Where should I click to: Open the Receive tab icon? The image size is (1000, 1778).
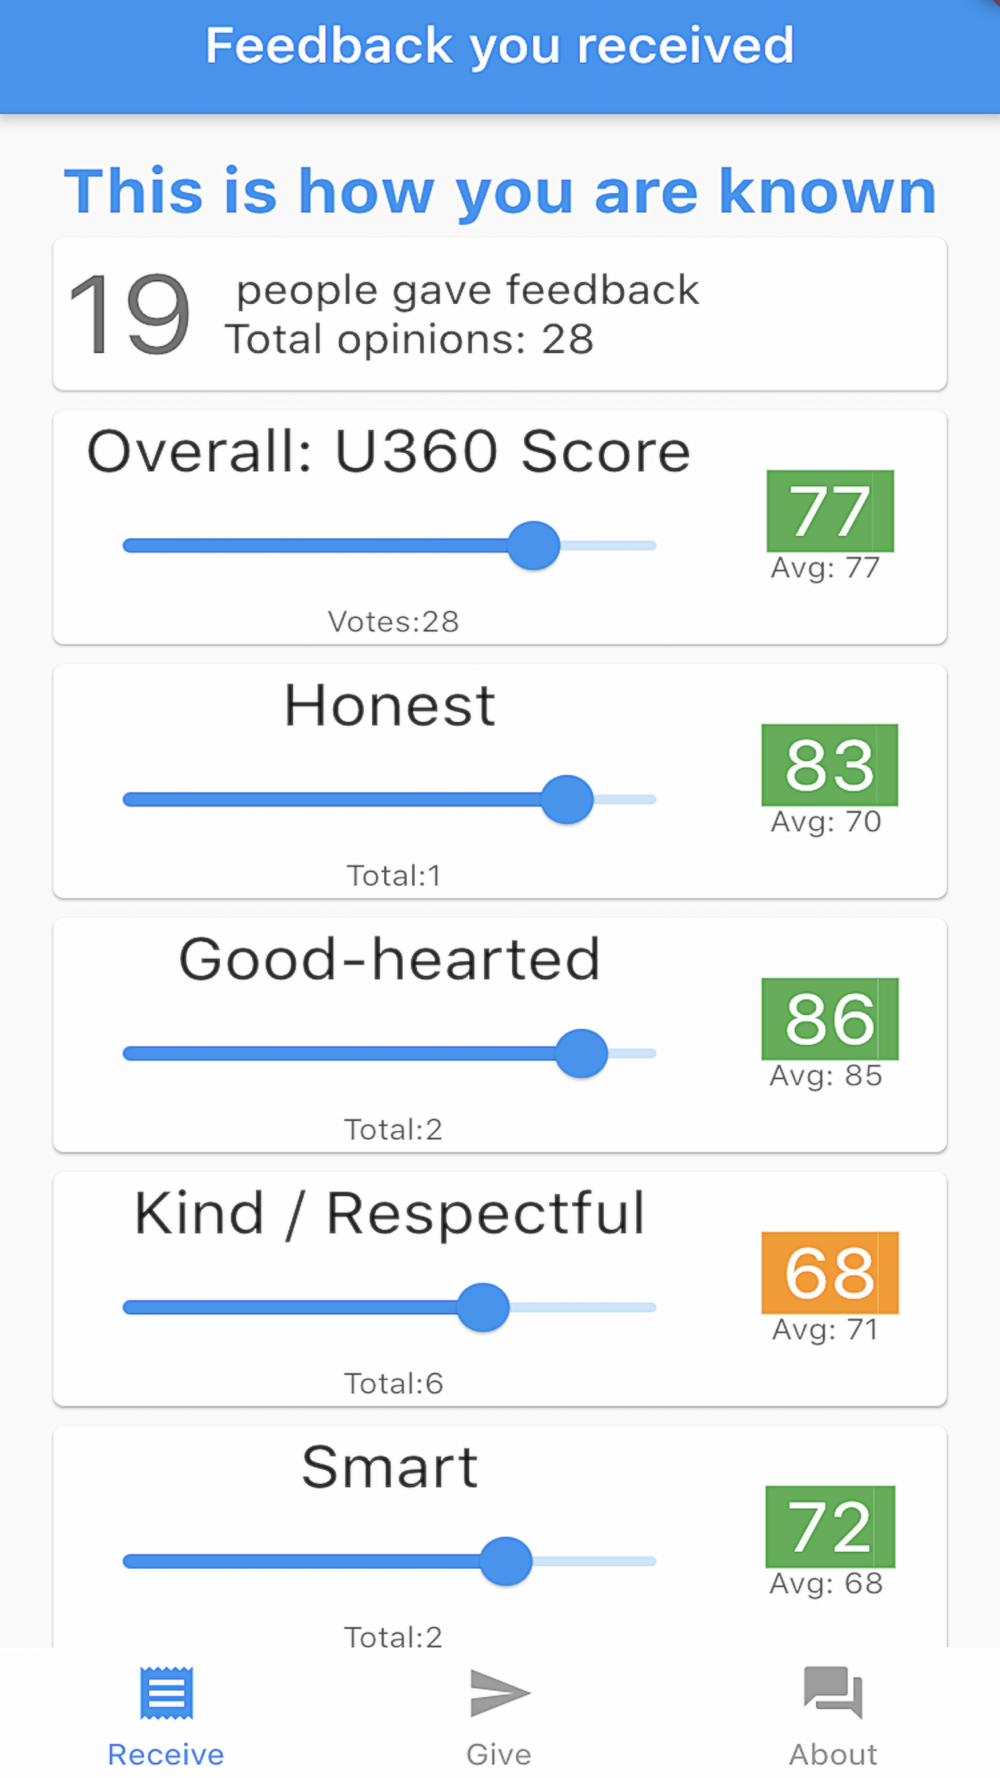166,1693
